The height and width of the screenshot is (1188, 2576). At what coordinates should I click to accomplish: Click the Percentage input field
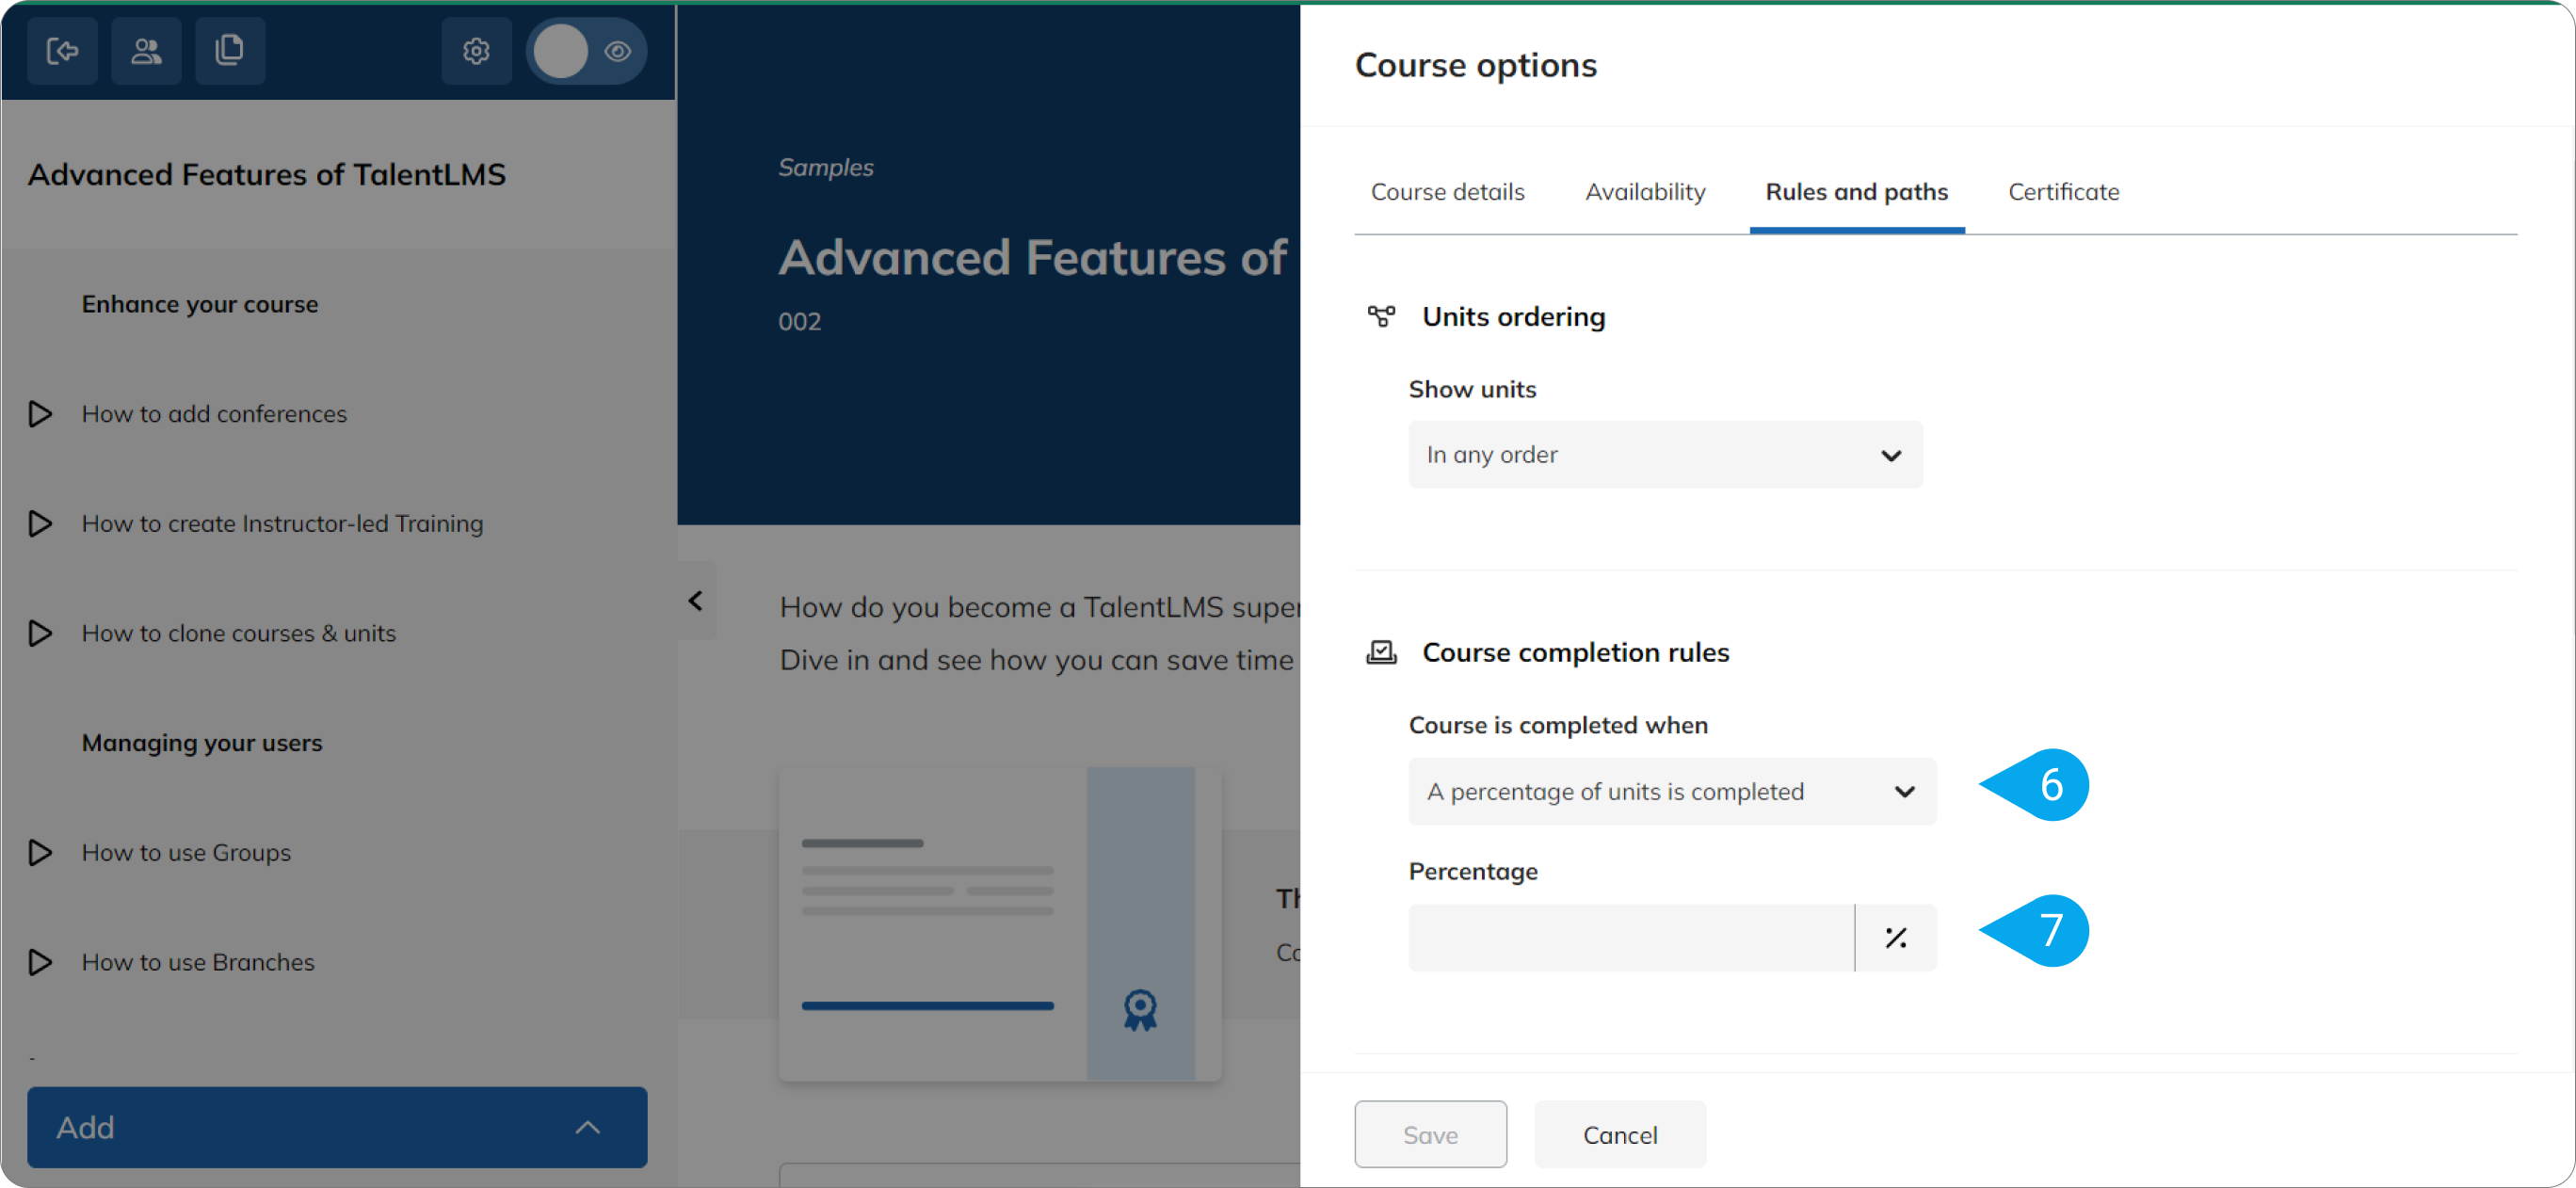[1631, 937]
